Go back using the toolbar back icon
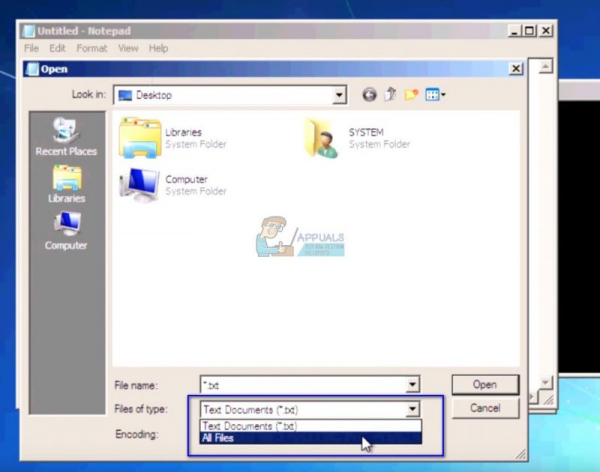600x472 pixels. [369, 95]
